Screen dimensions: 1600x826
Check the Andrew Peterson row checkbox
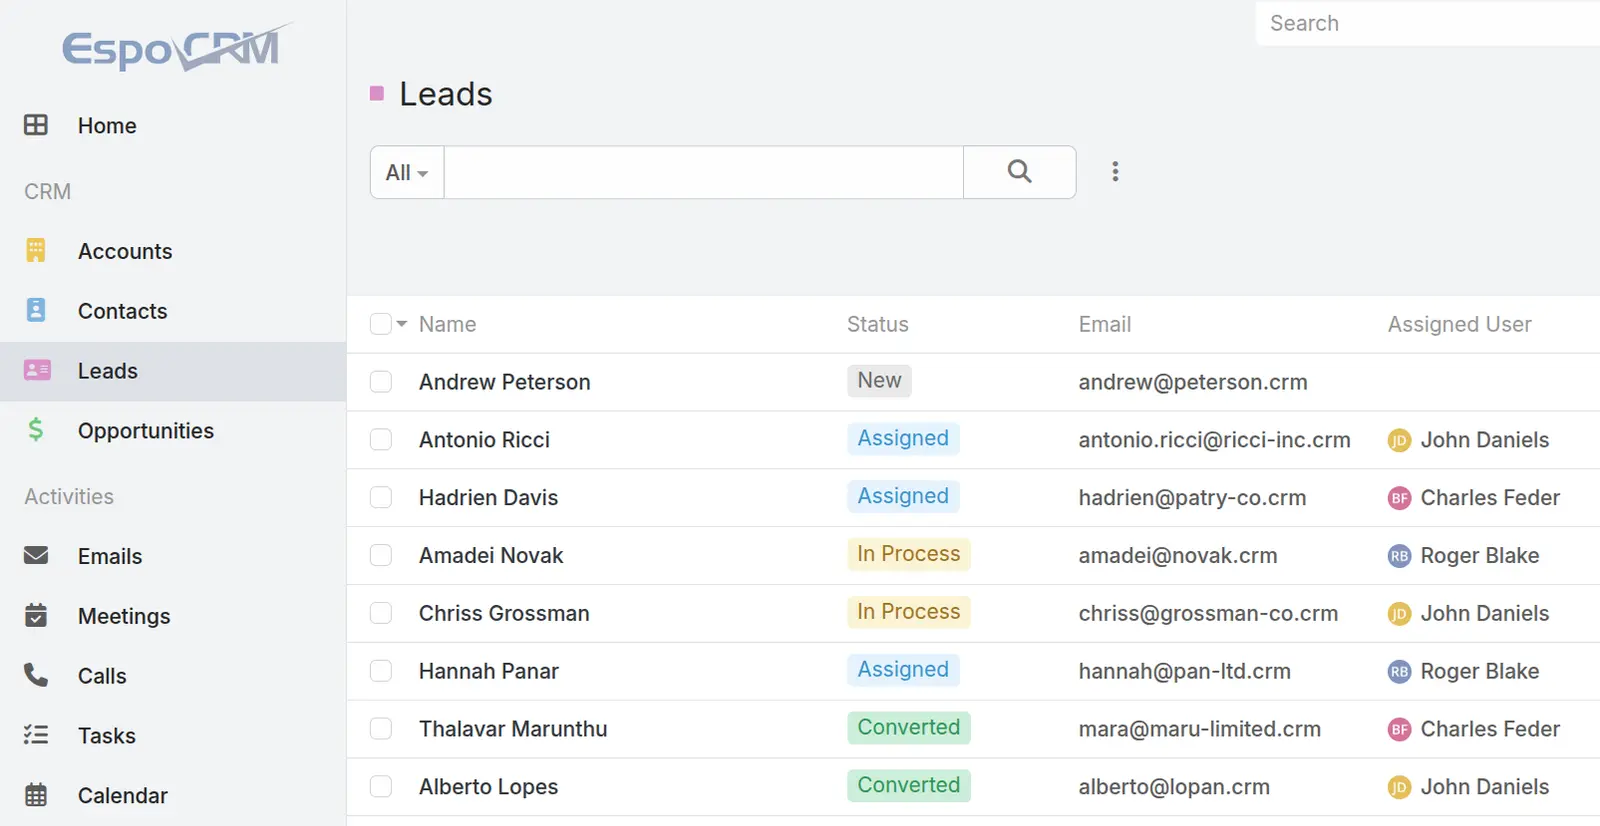click(381, 382)
